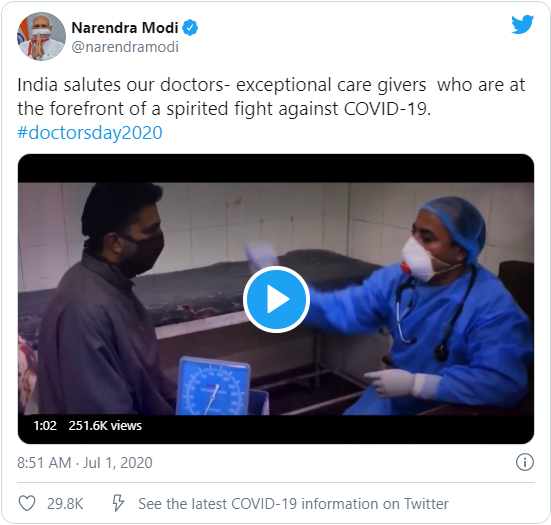The height and width of the screenshot is (525, 551).
Task: Like the tweet with the heart icon
Action: (x=27, y=503)
